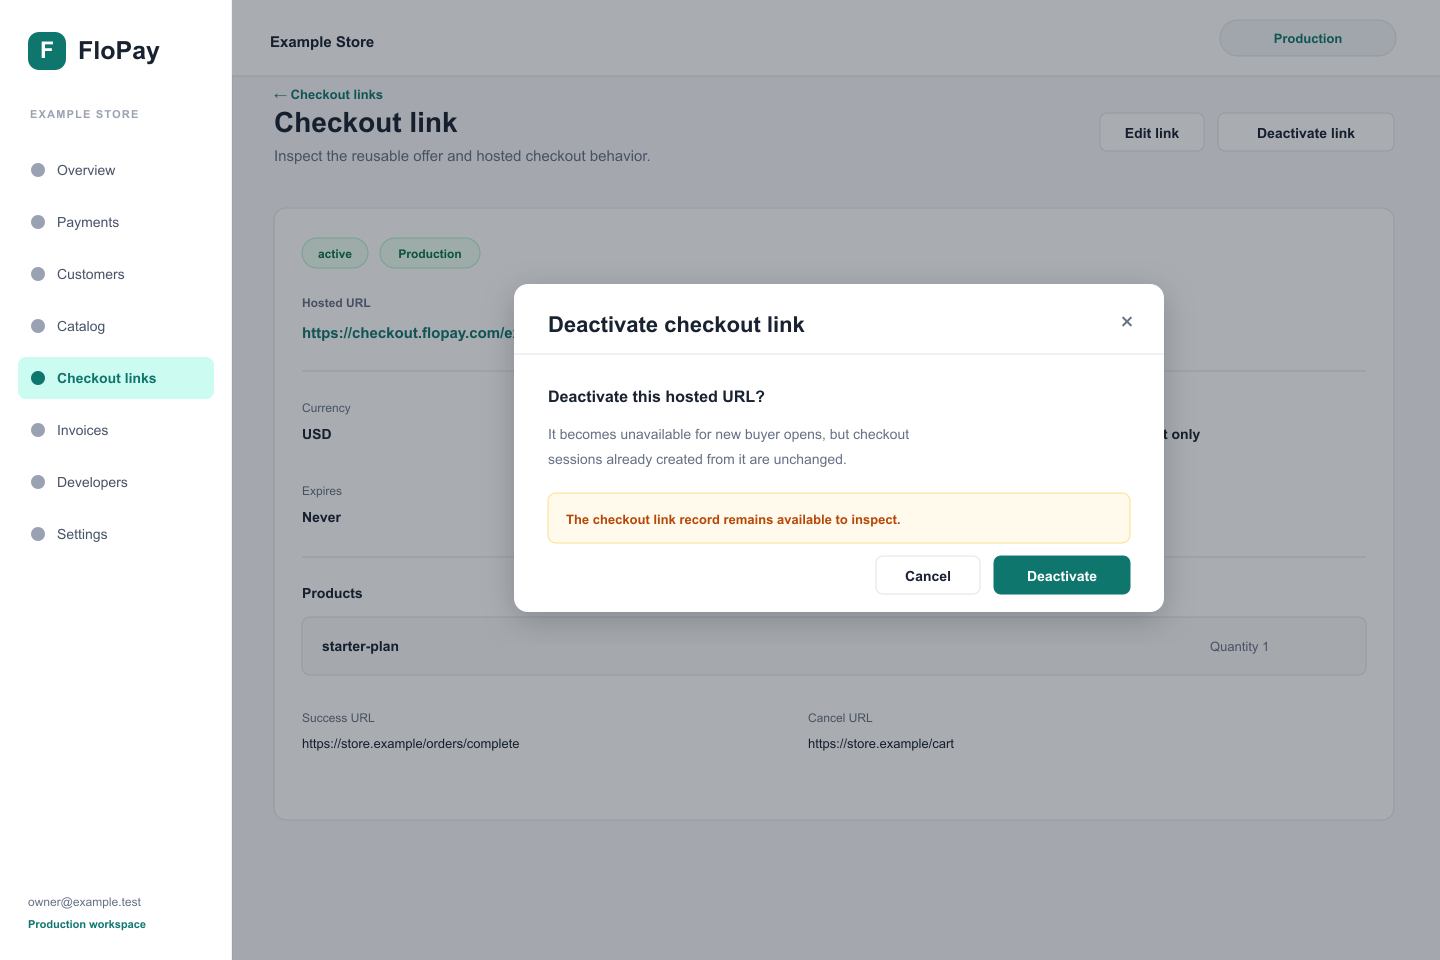Click the FloPay logo icon

(47, 51)
